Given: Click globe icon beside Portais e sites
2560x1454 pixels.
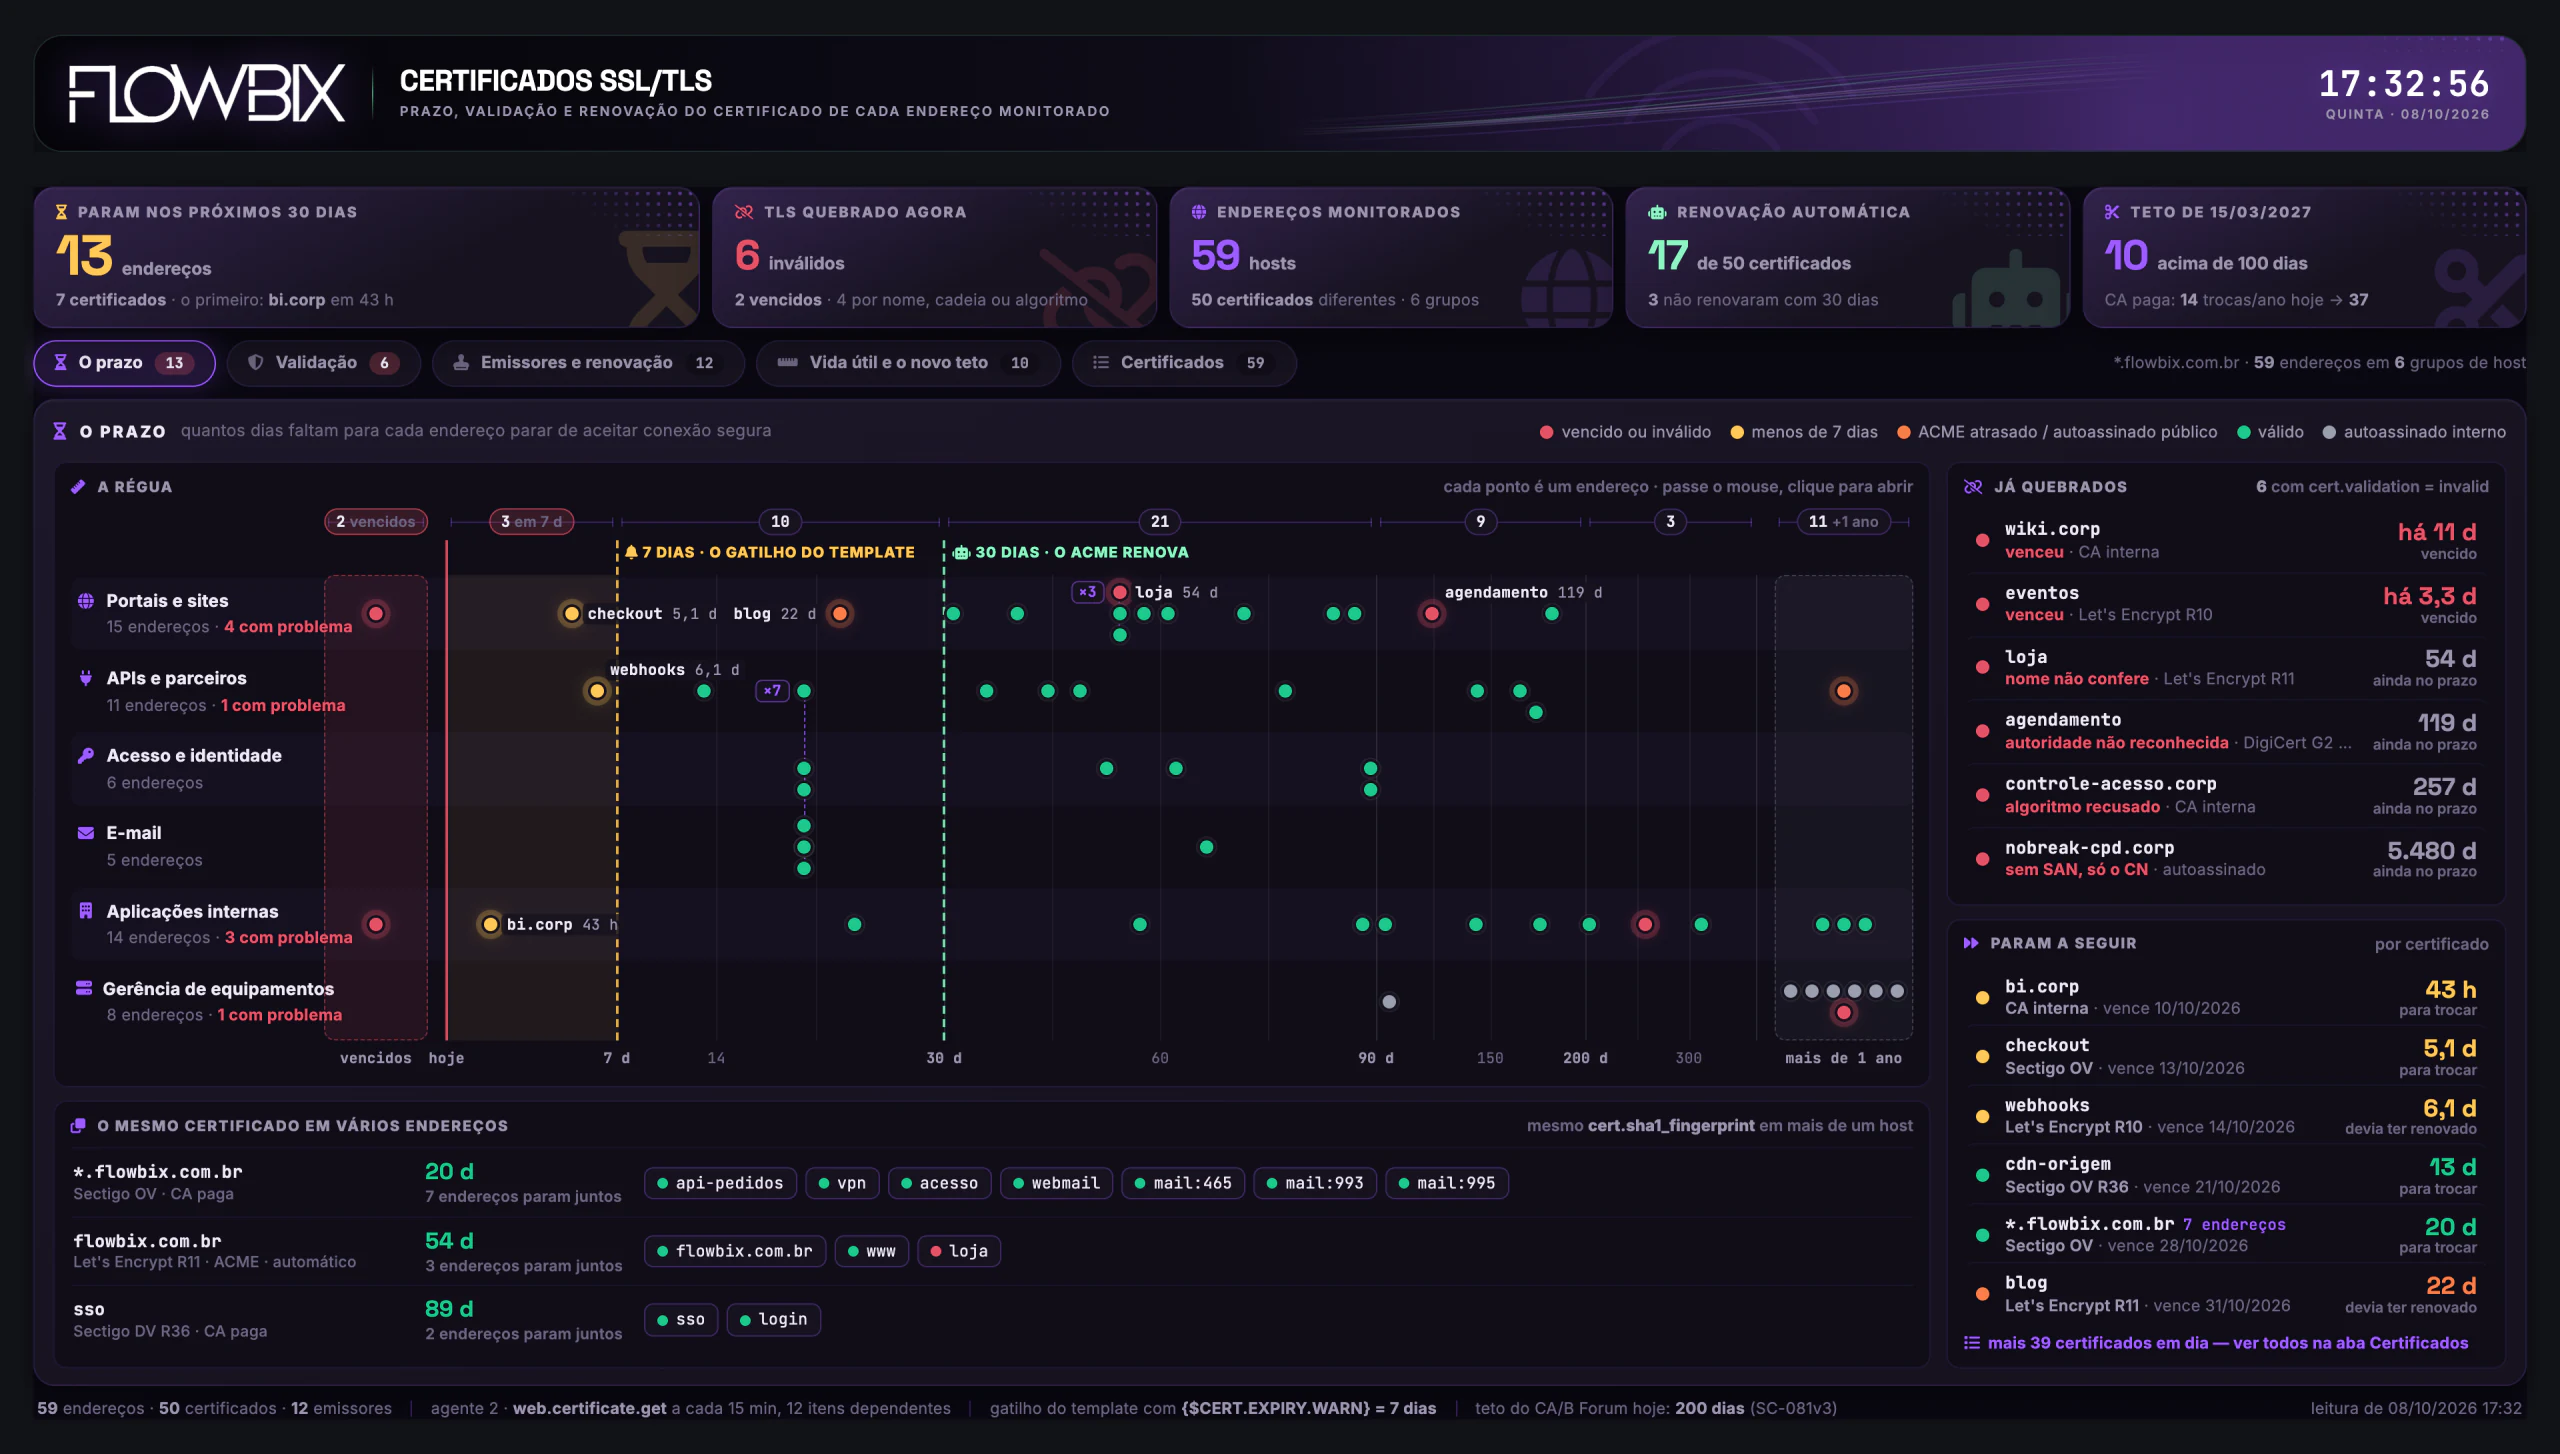Looking at the screenshot, I should pyautogui.click(x=86, y=601).
